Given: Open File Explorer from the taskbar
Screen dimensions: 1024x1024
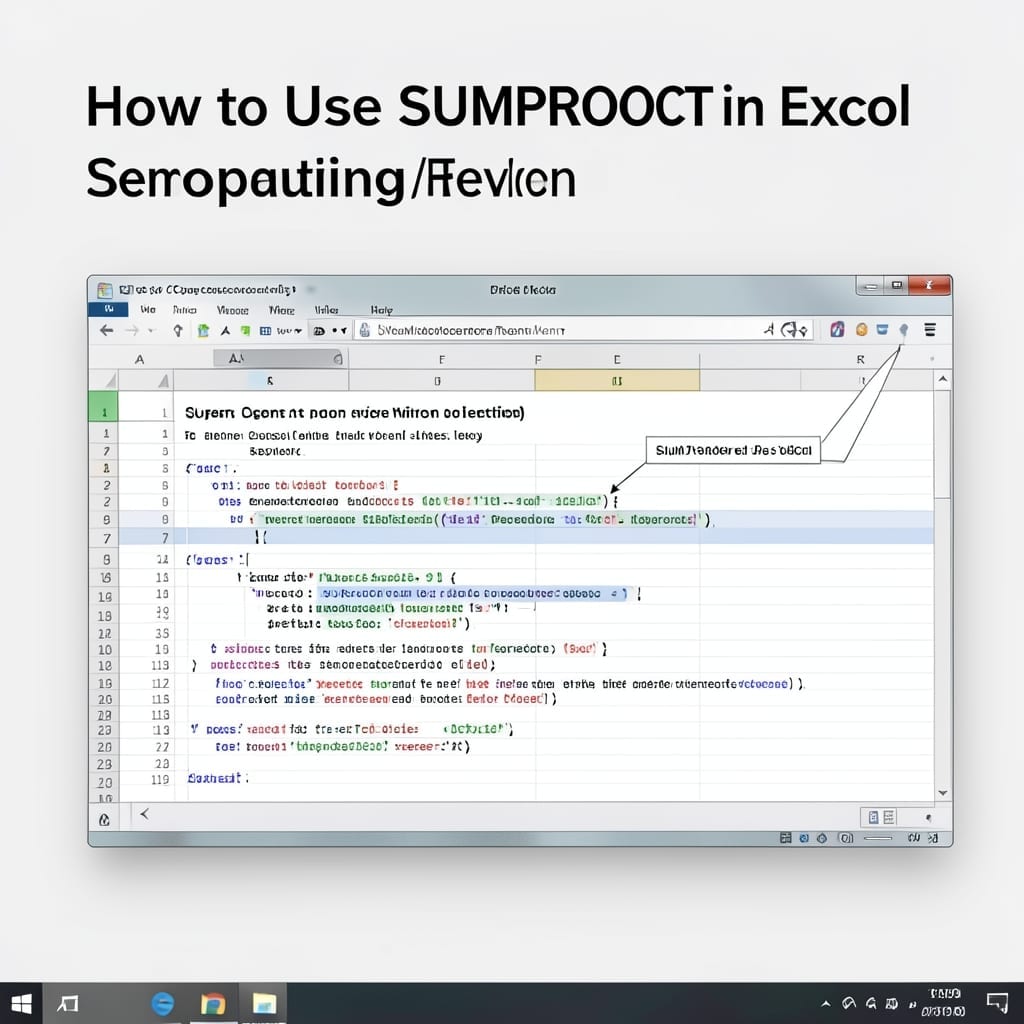Looking at the screenshot, I should (x=264, y=1003).
